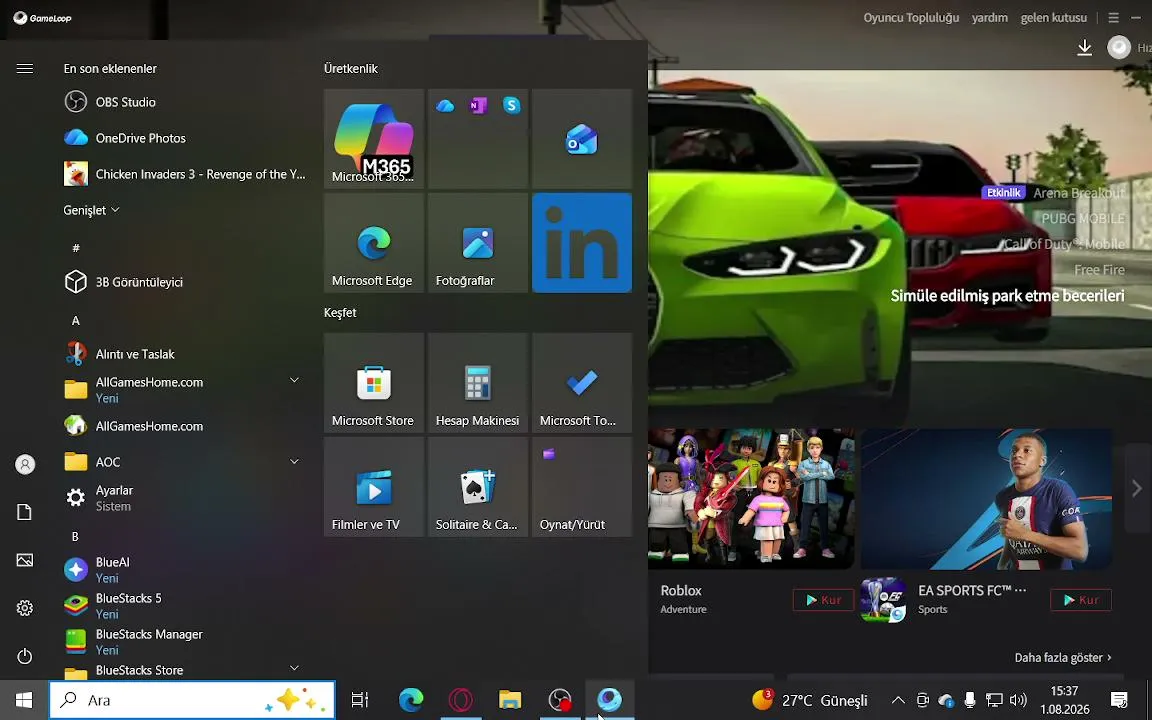Open Documents shortcut in Start sidebar
This screenshot has width=1152, height=720.
[x=24, y=512]
